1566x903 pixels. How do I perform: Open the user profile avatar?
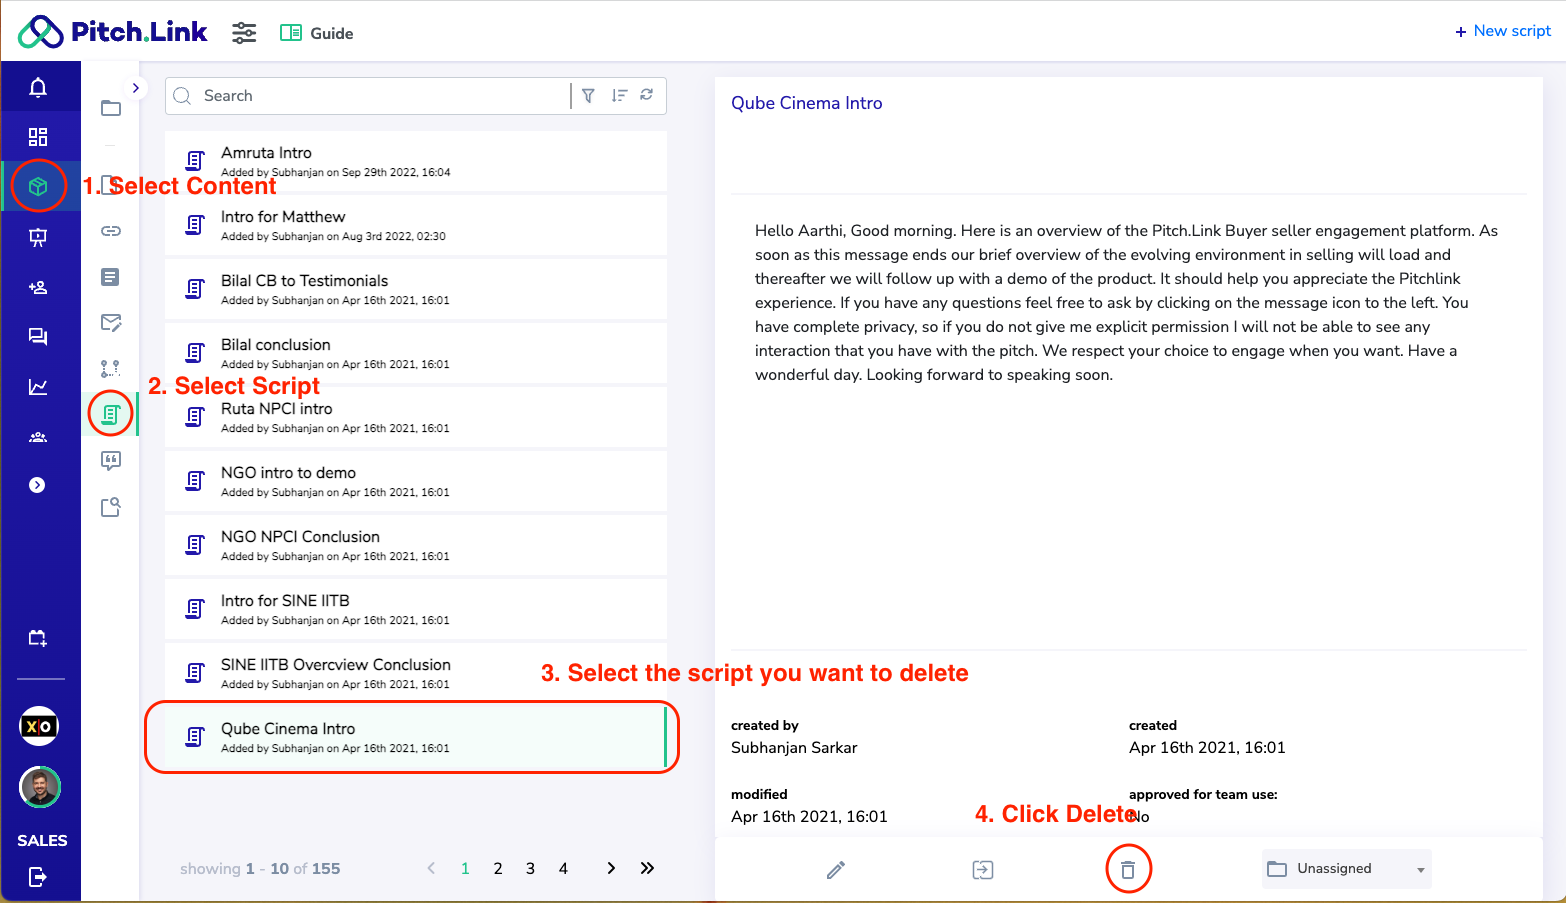pos(40,787)
